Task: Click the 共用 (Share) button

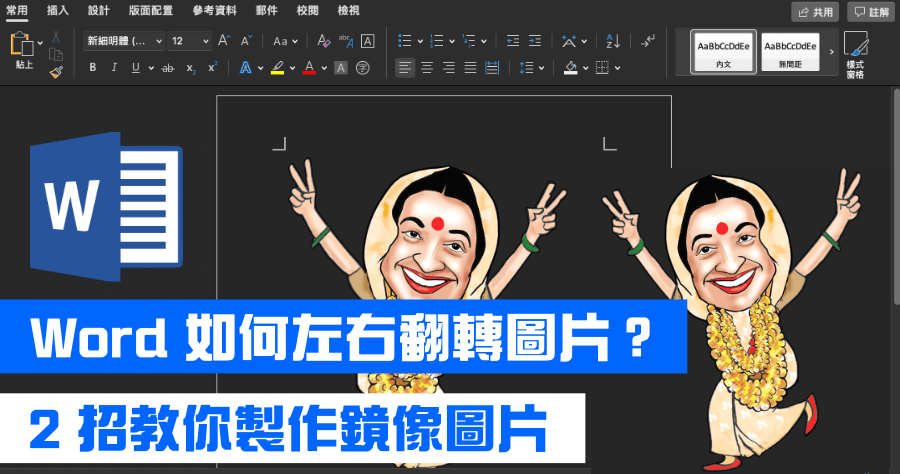Action: pos(815,11)
